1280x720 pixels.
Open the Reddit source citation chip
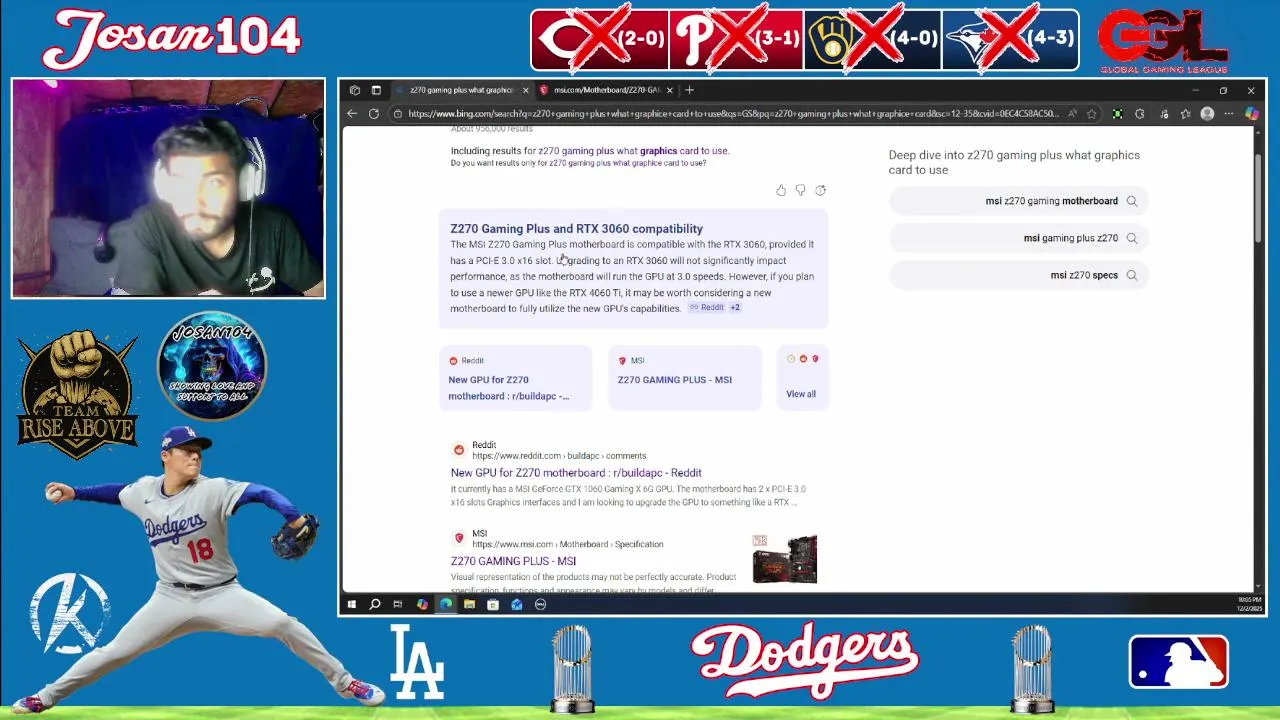(x=707, y=308)
